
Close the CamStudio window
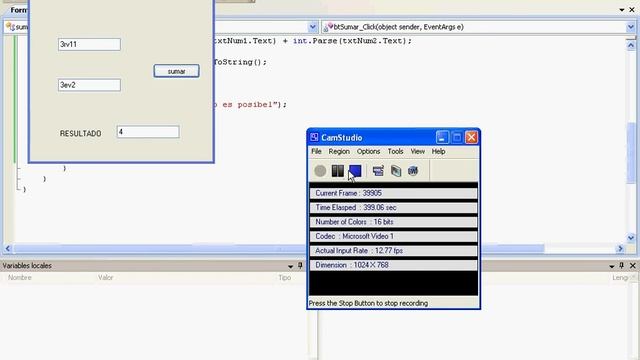(471, 138)
